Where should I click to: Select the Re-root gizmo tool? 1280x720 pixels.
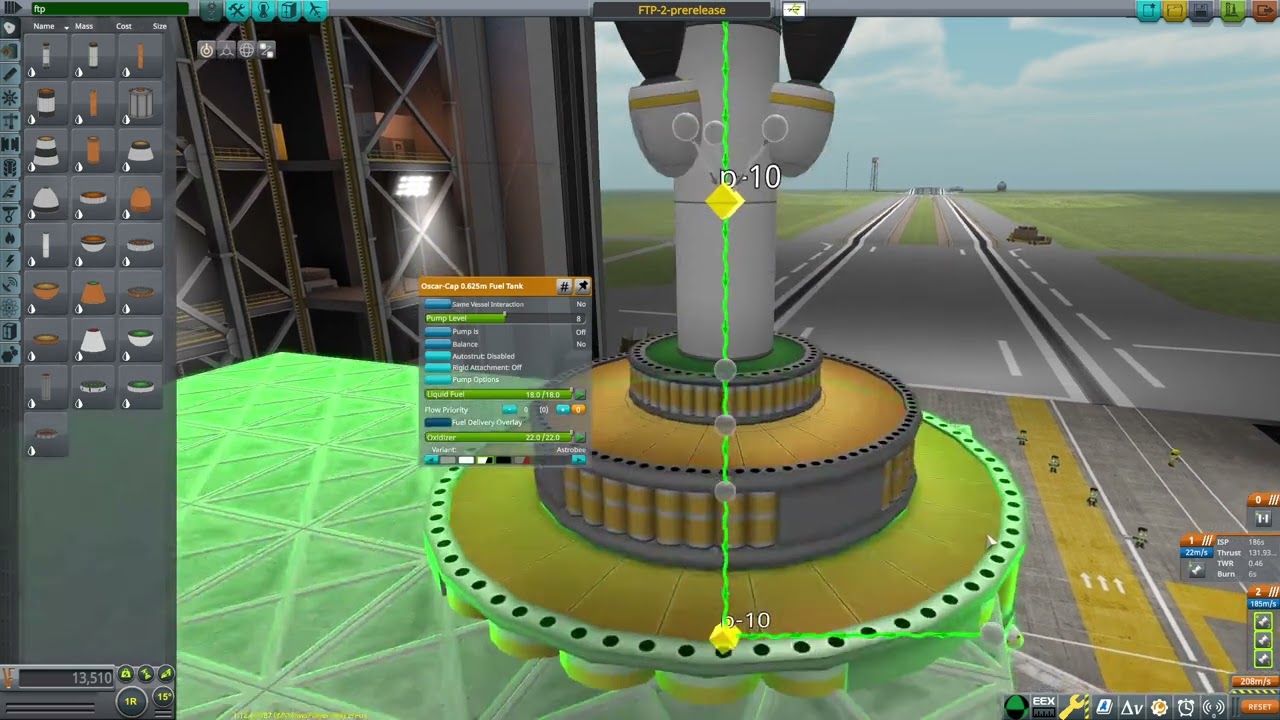(266, 49)
